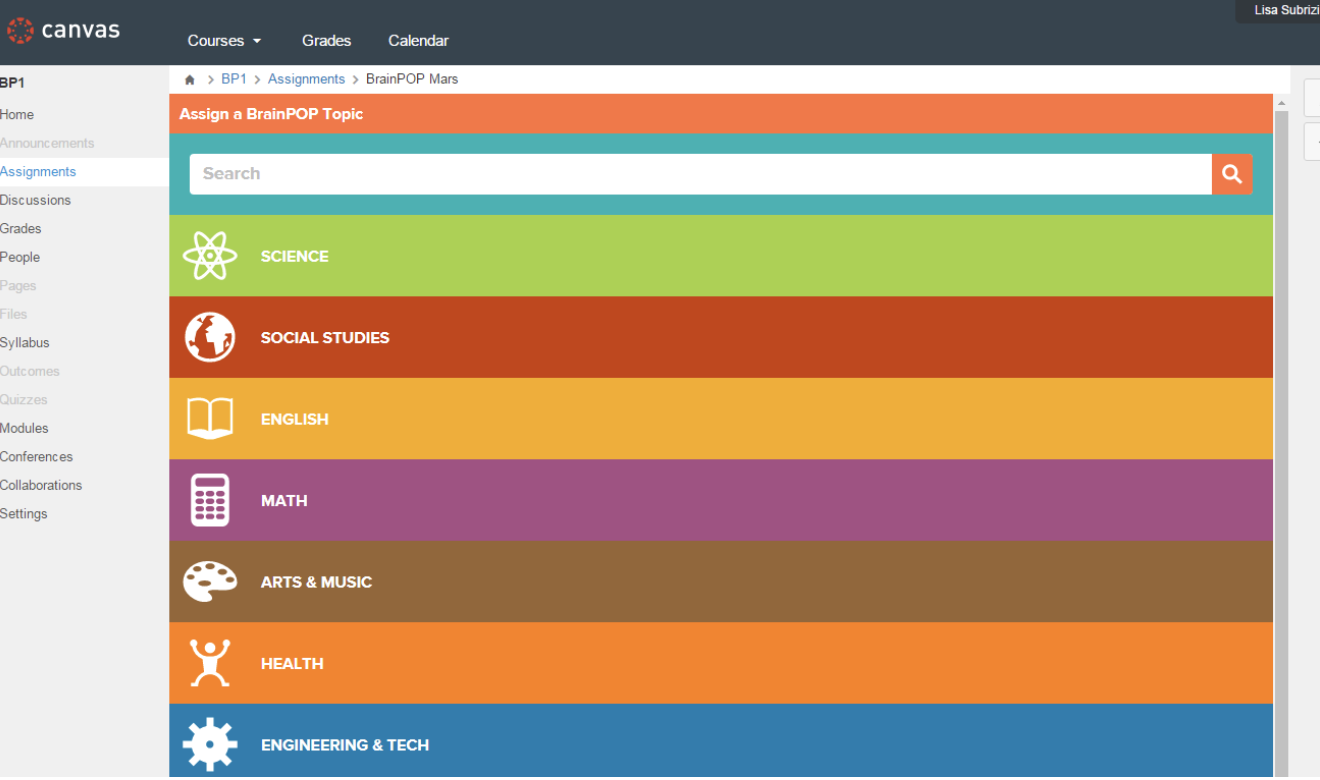
Task: Click the Health jumping figure icon
Action: (210, 662)
